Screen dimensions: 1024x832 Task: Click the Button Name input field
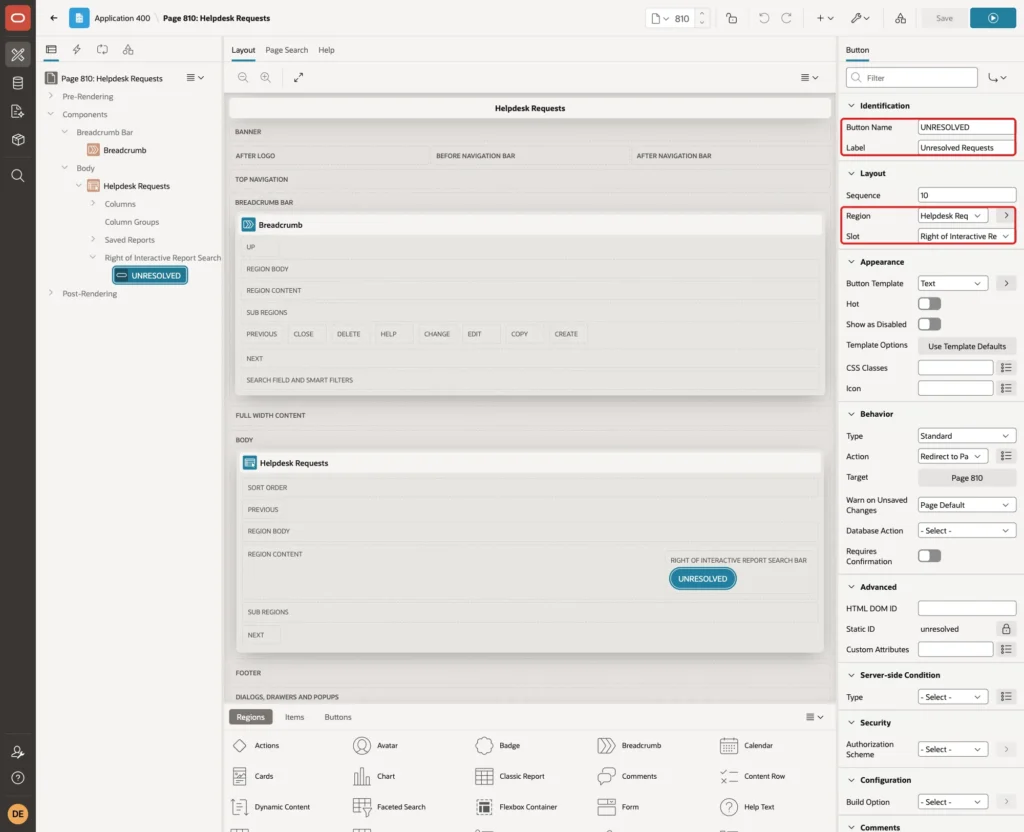(967, 127)
